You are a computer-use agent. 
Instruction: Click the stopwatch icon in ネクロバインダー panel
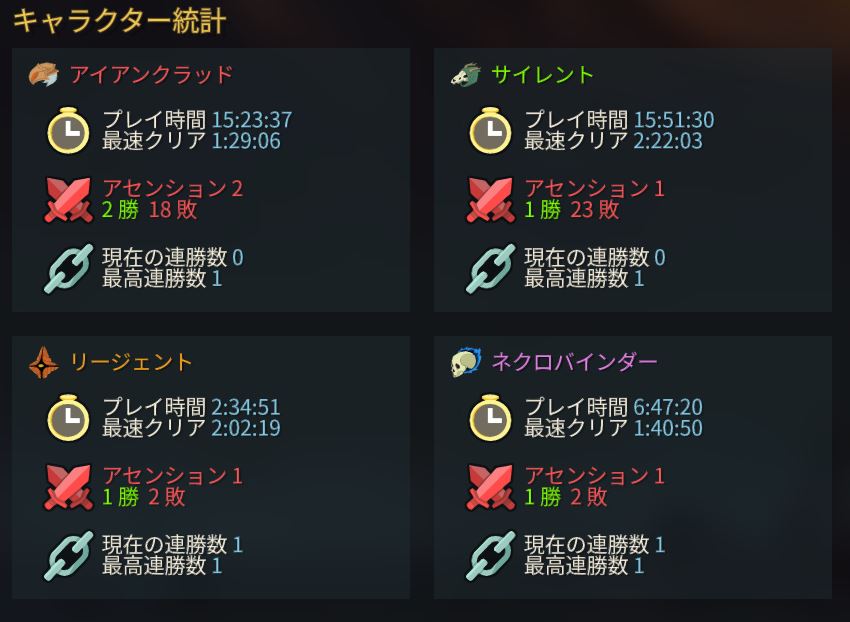click(490, 418)
